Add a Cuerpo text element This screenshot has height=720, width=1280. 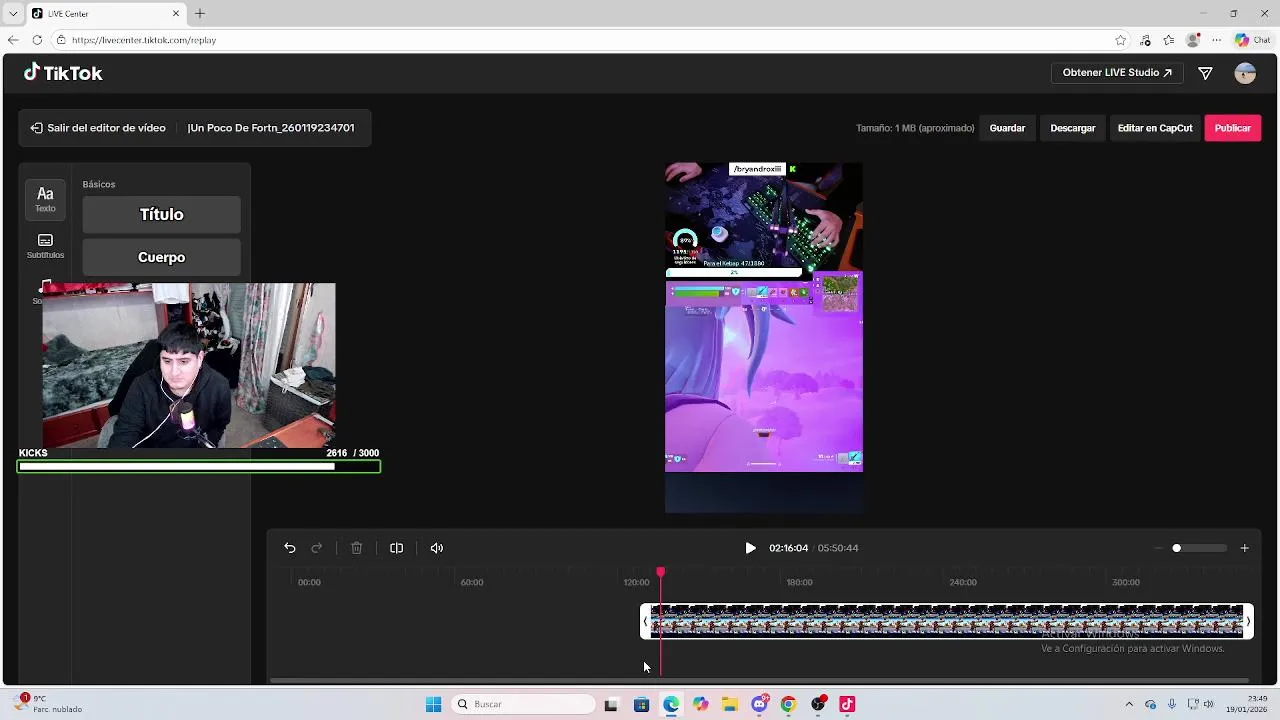pyautogui.click(x=161, y=257)
